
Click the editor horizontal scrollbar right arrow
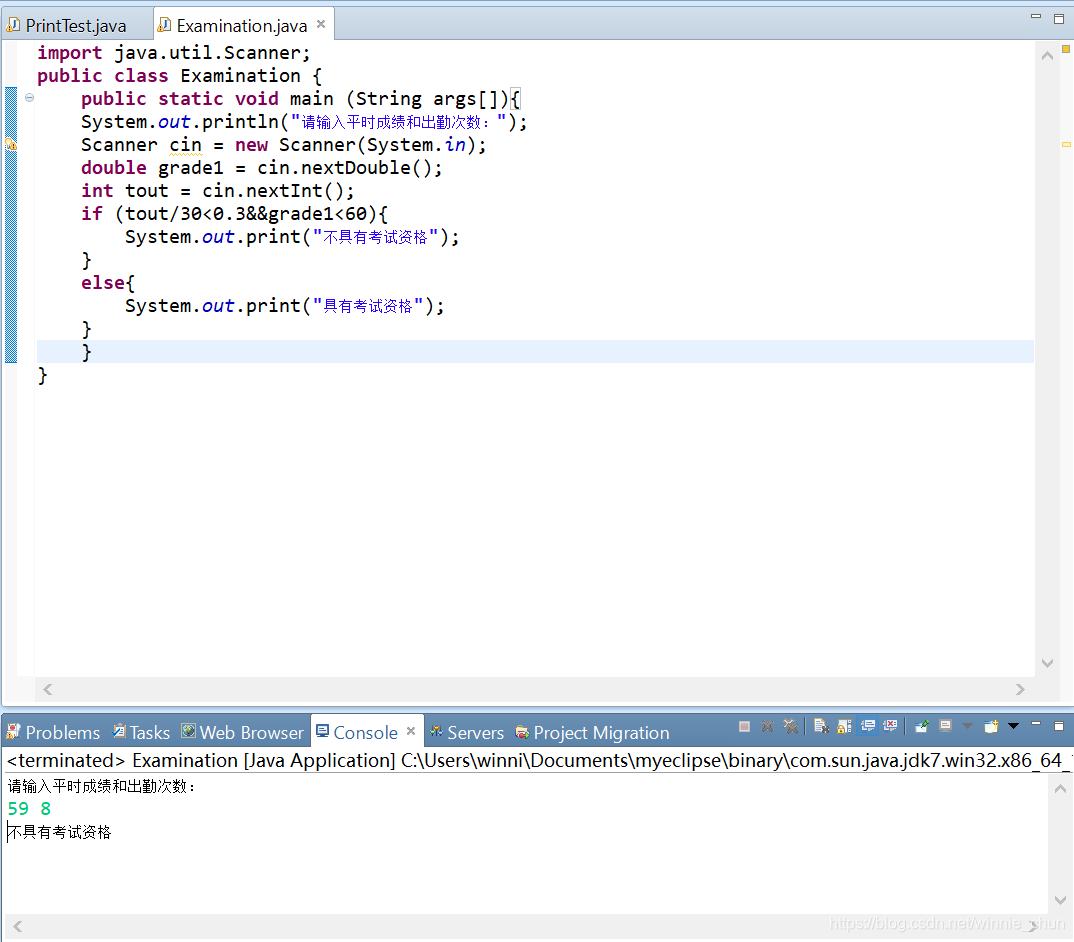tap(1021, 689)
